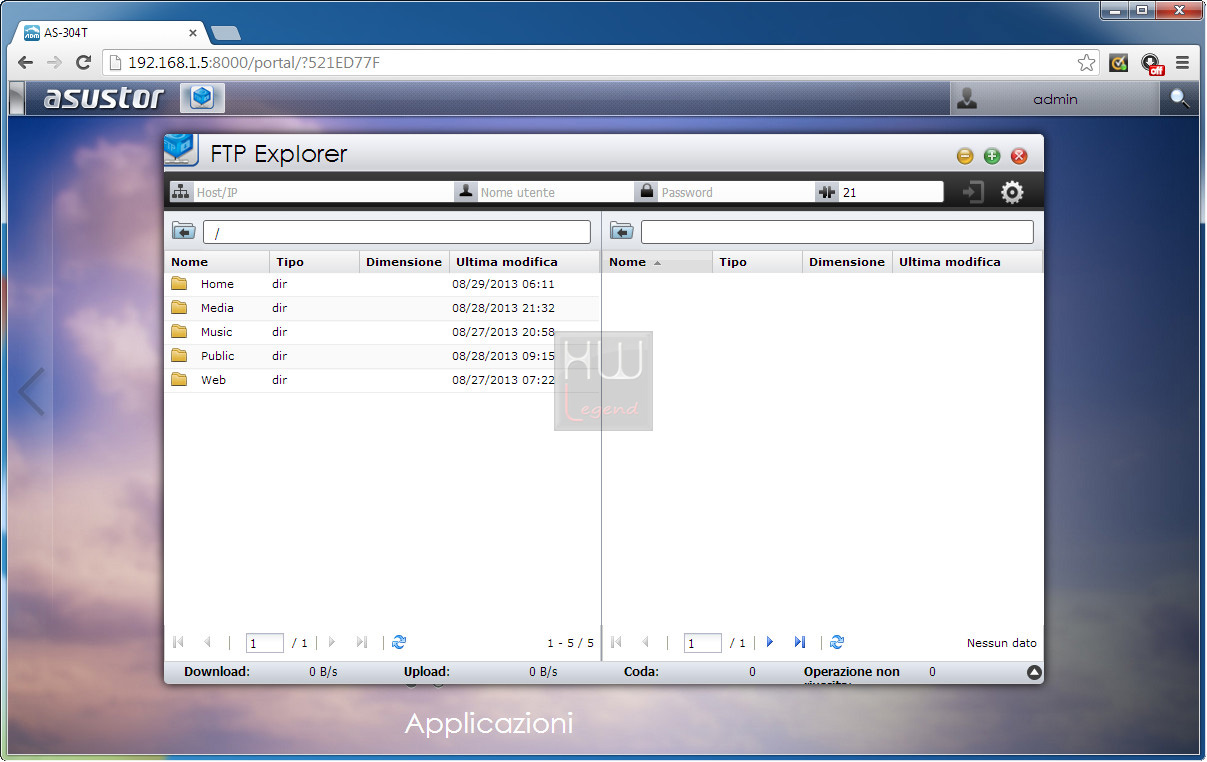The width and height of the screenshot is (1207, 762).
Task: Maximize FTP Explorer with green button
Action: tap(992, 156)
